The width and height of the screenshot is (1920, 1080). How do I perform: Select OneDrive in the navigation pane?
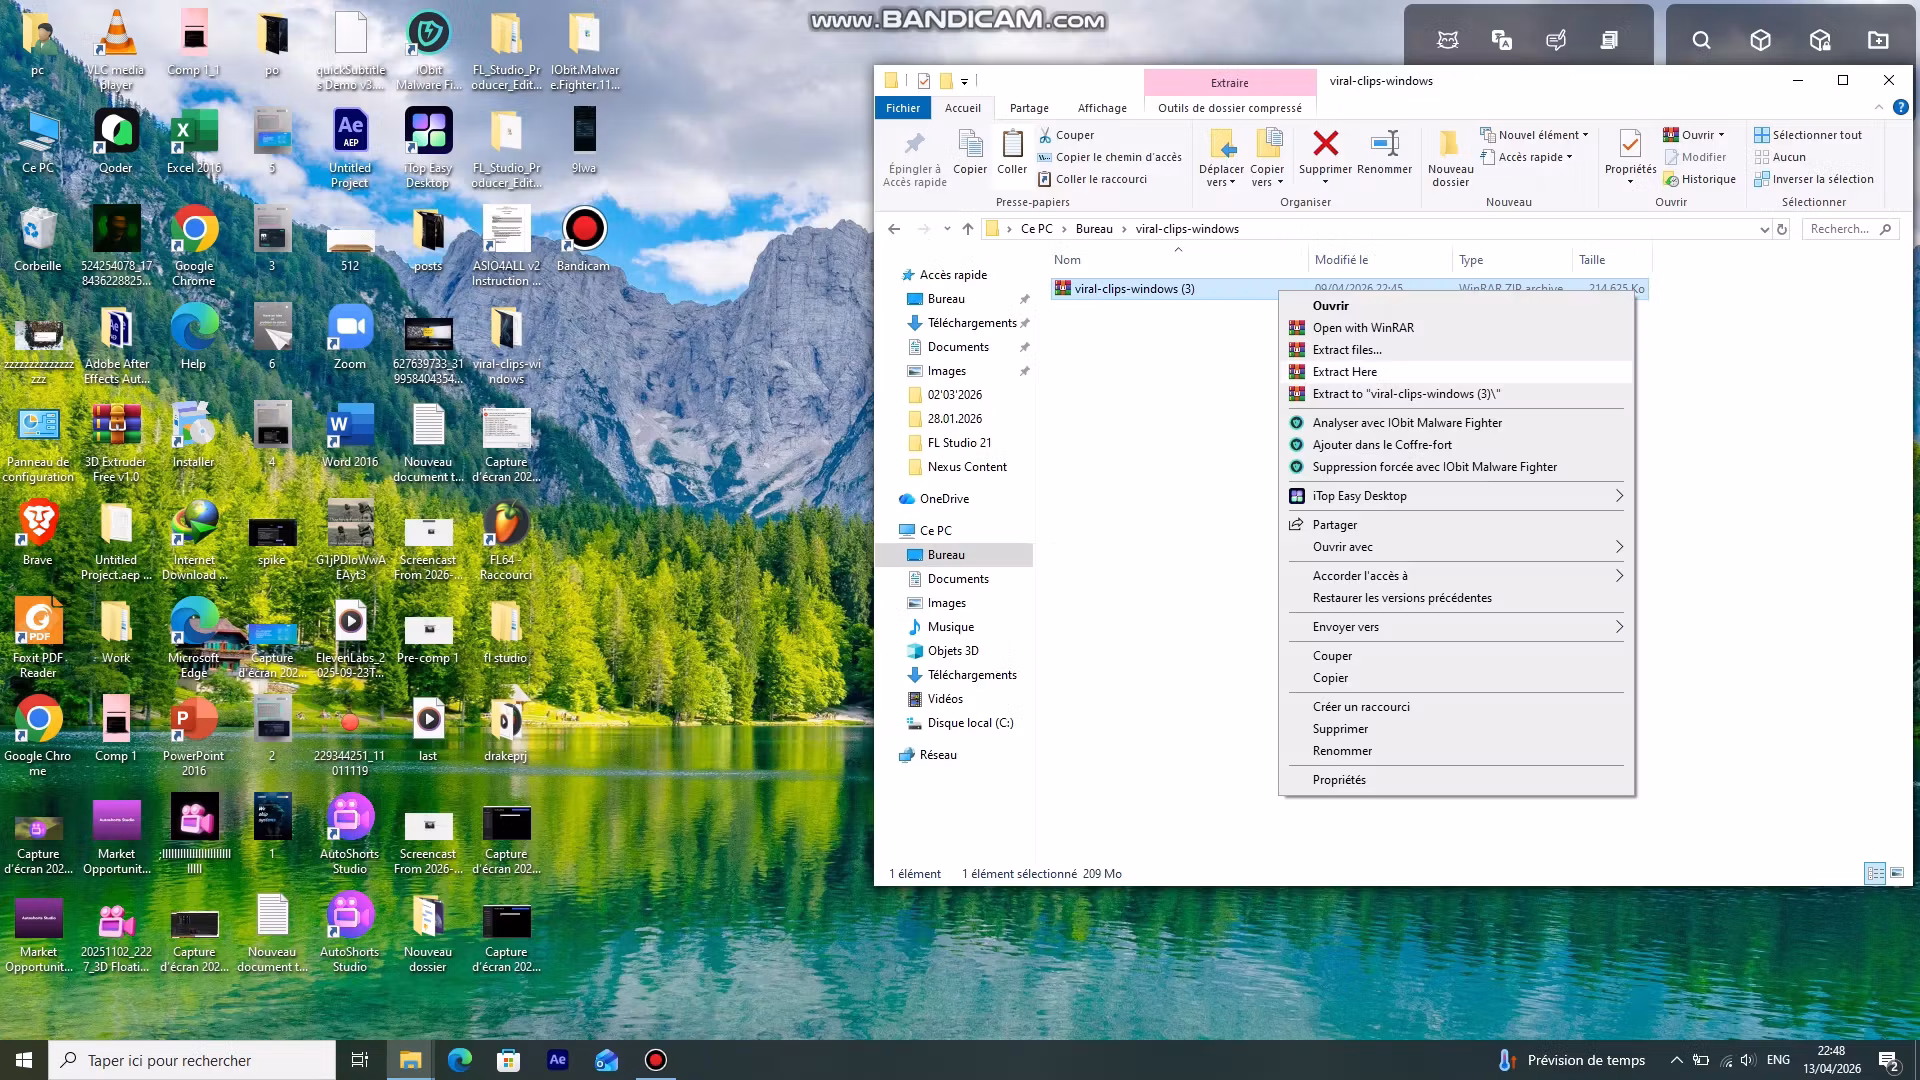[x=944, y=499]
